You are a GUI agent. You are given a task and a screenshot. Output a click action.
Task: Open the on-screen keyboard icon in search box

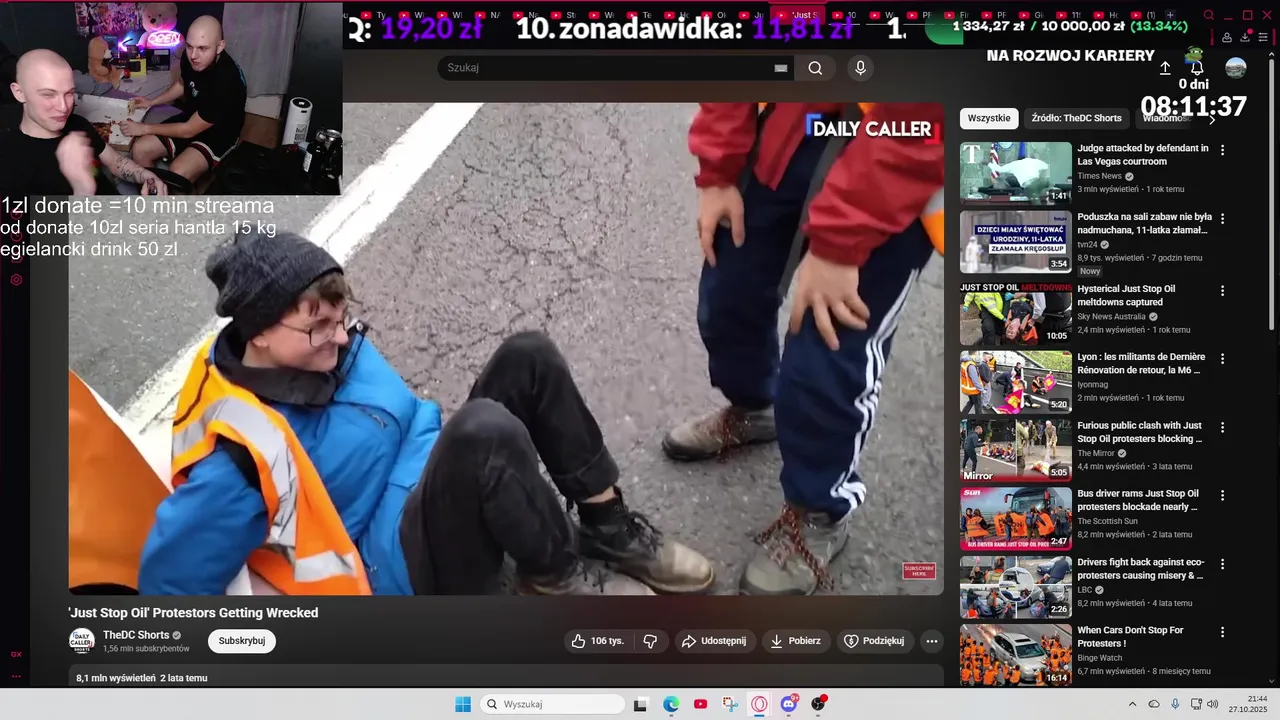pos(781,68)
